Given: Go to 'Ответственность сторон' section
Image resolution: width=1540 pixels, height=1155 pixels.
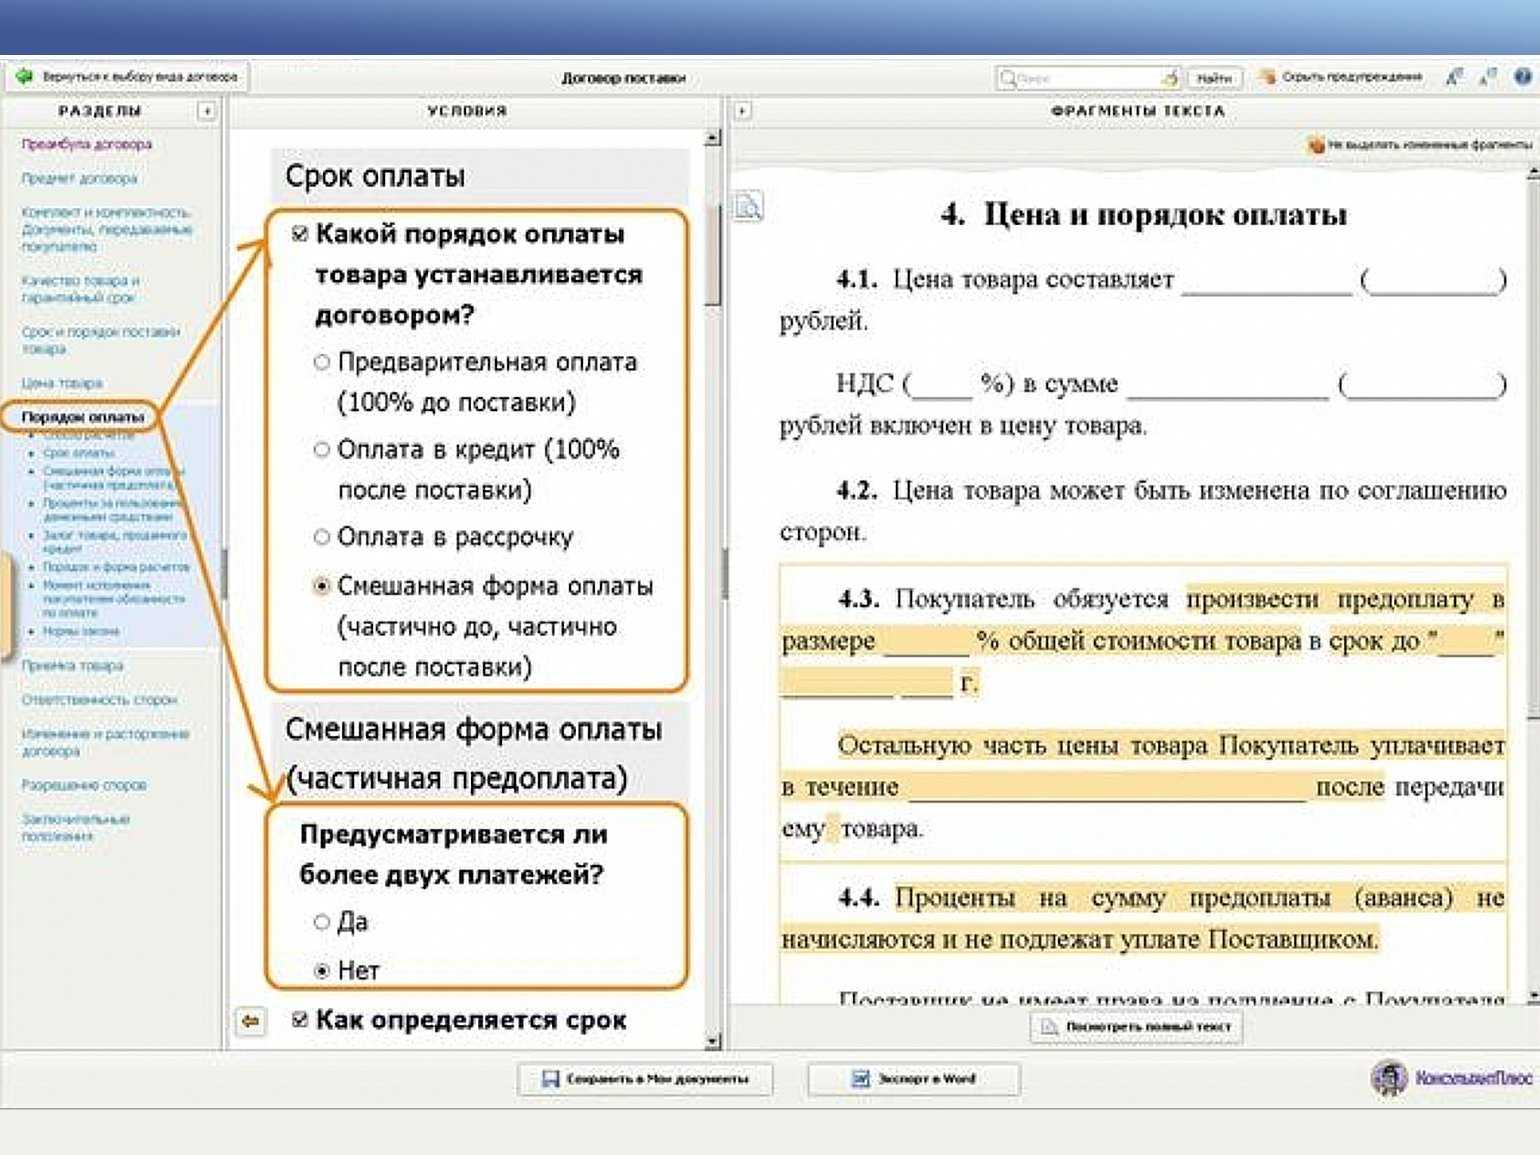Looking at the screenshot, I should coord(99,700).
